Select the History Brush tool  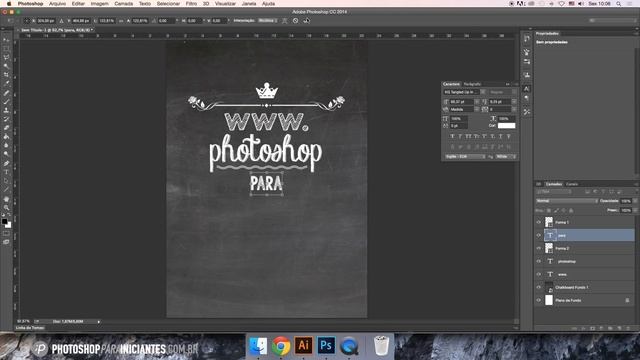[6, 119]
